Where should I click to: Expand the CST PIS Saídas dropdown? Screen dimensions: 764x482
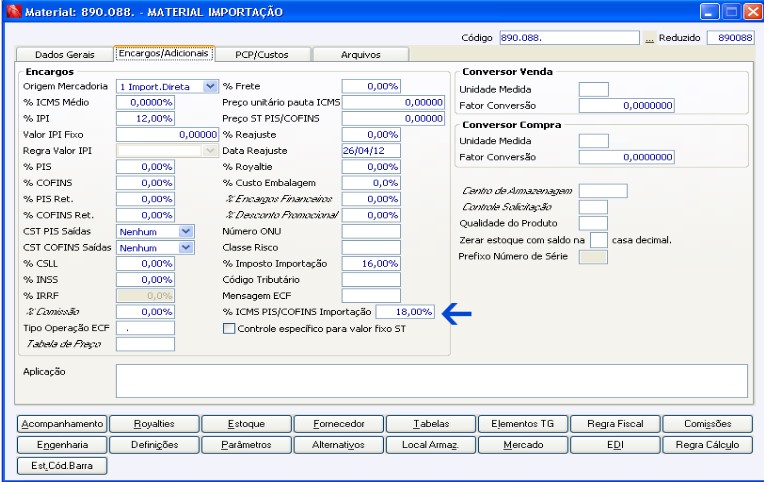point(186,231)
